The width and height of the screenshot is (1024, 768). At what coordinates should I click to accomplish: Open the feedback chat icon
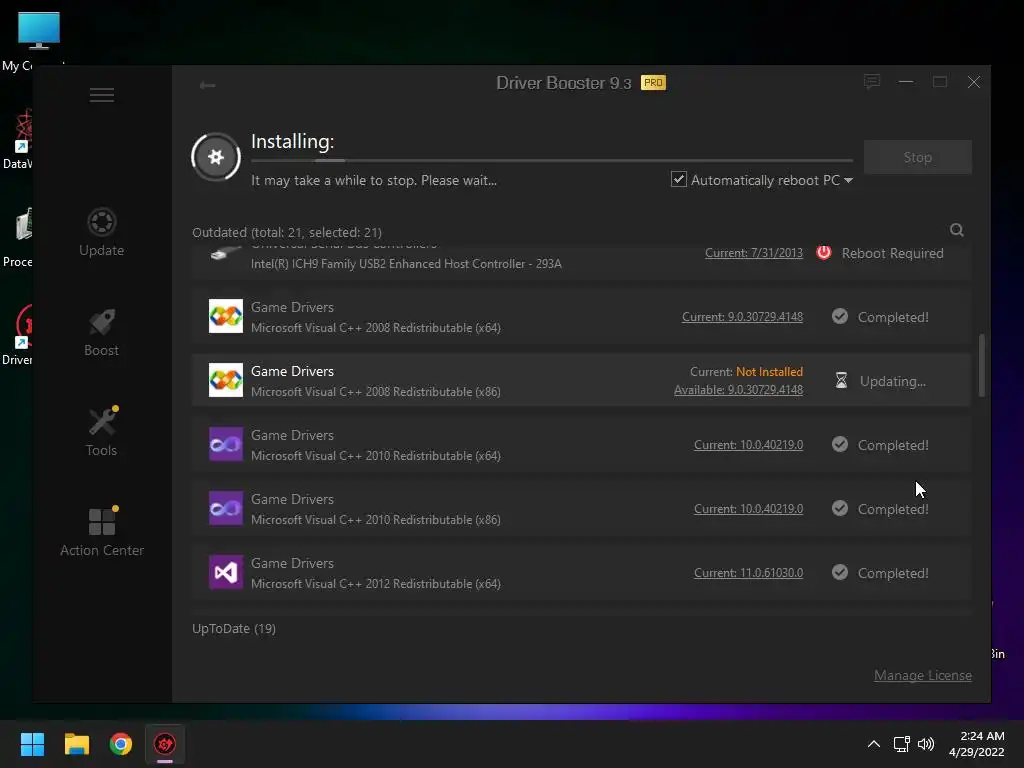(872, 82)
